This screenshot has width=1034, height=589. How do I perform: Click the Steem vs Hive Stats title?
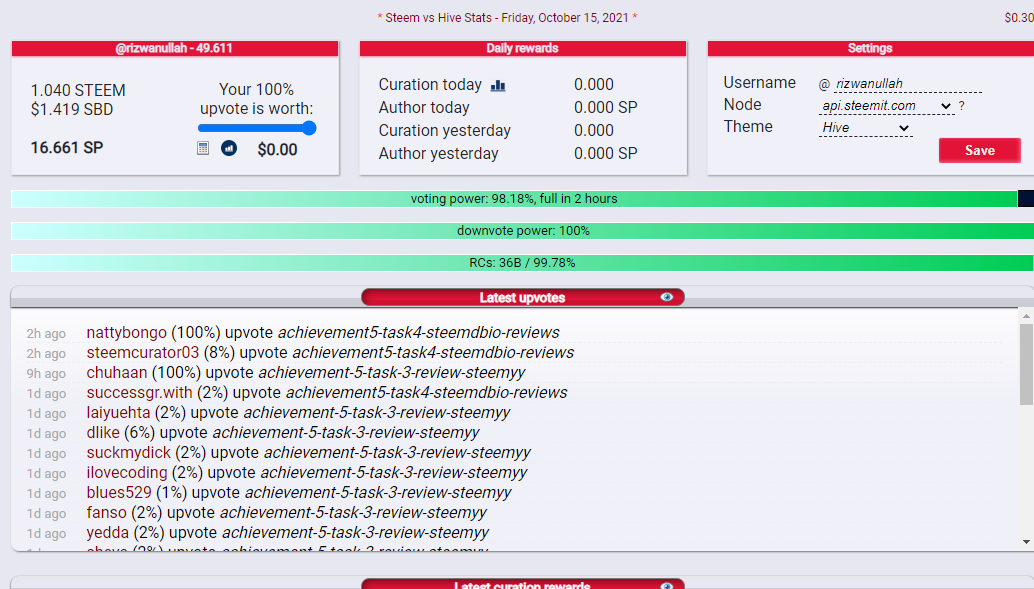pyautogui.click(x=506, y=18)
